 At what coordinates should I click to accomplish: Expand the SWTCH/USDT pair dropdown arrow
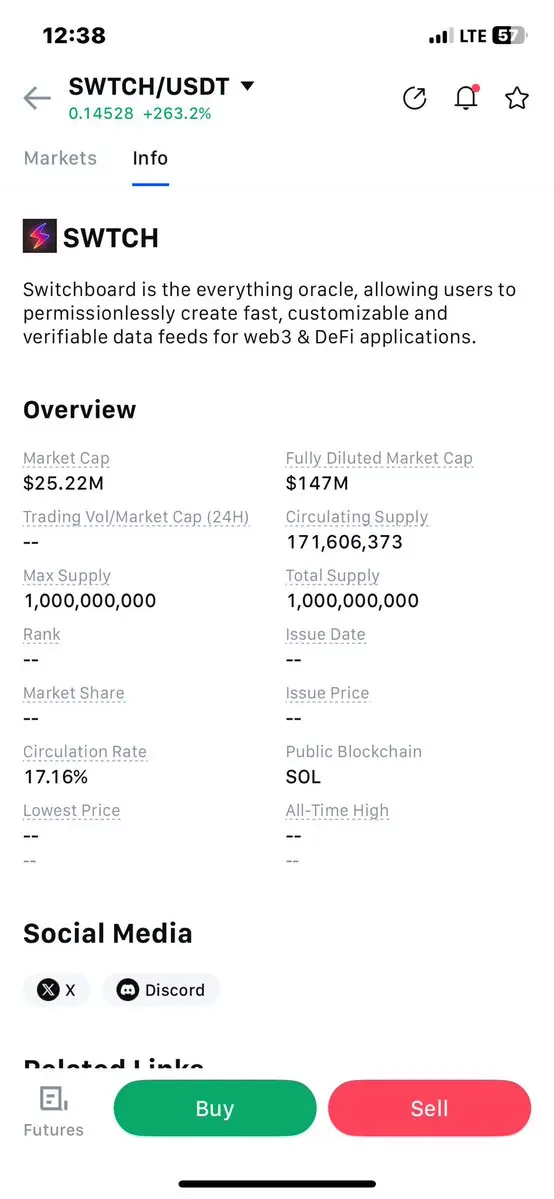click(246, 86)
